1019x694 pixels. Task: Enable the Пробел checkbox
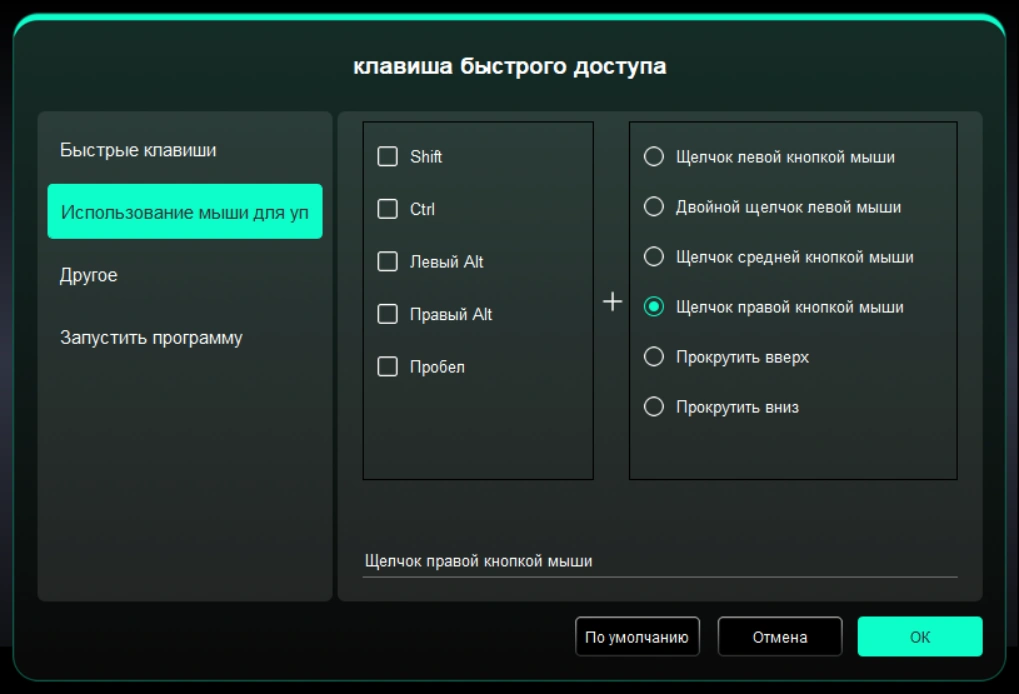click(388, 367)
